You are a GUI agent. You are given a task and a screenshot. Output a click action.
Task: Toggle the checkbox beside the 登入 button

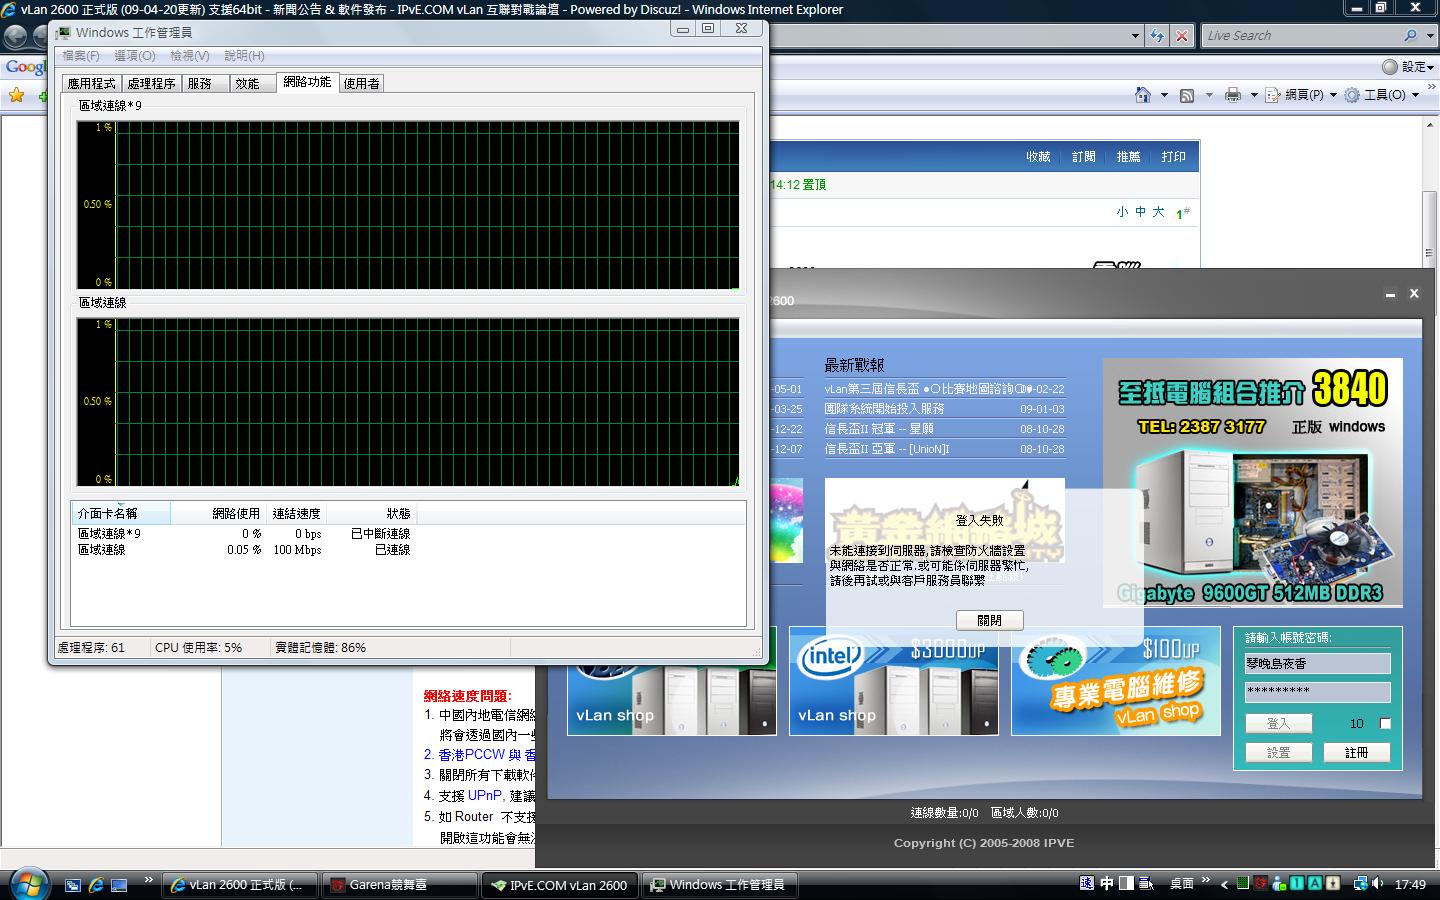click(x=1385, y=723)
